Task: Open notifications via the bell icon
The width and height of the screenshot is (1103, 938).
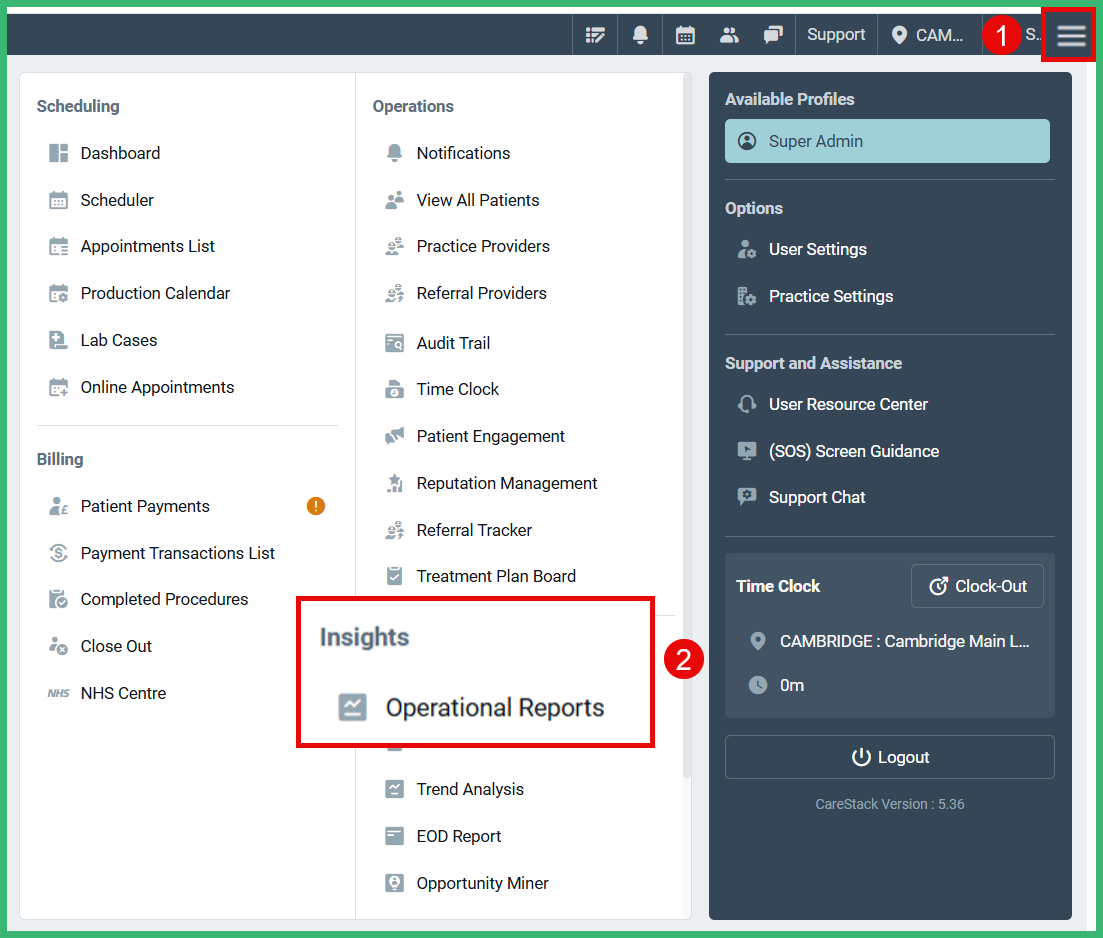Action: (x=640, y=34)
